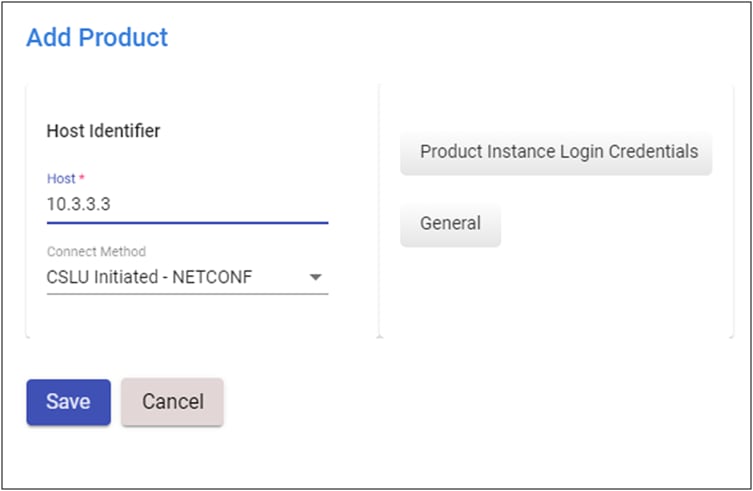Click the Host Identifier heading

click(x=103, y=131)
